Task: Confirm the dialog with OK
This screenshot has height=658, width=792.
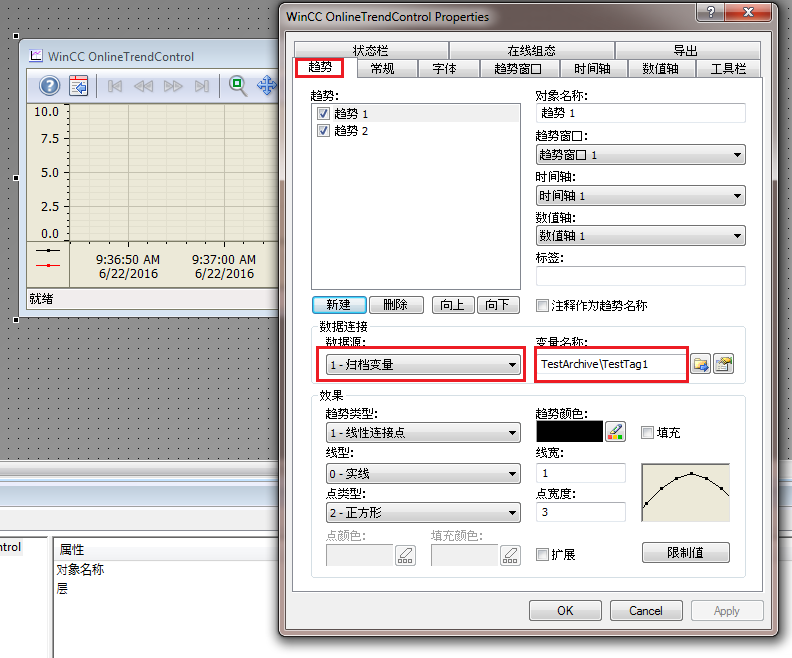Action: click(565, 611)
